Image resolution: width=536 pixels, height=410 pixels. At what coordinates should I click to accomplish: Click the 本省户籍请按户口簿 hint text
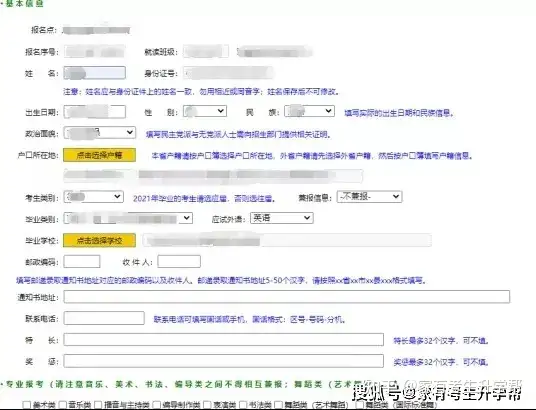312,156
